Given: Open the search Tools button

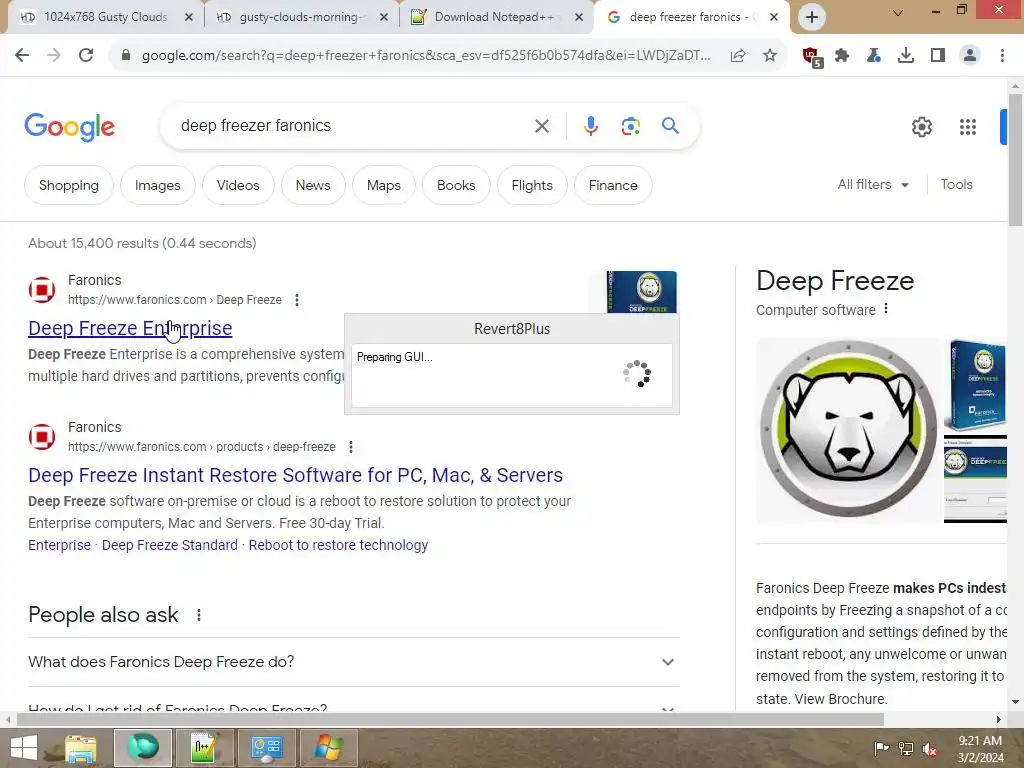Looking at the screenshot, I should point(956,185).
